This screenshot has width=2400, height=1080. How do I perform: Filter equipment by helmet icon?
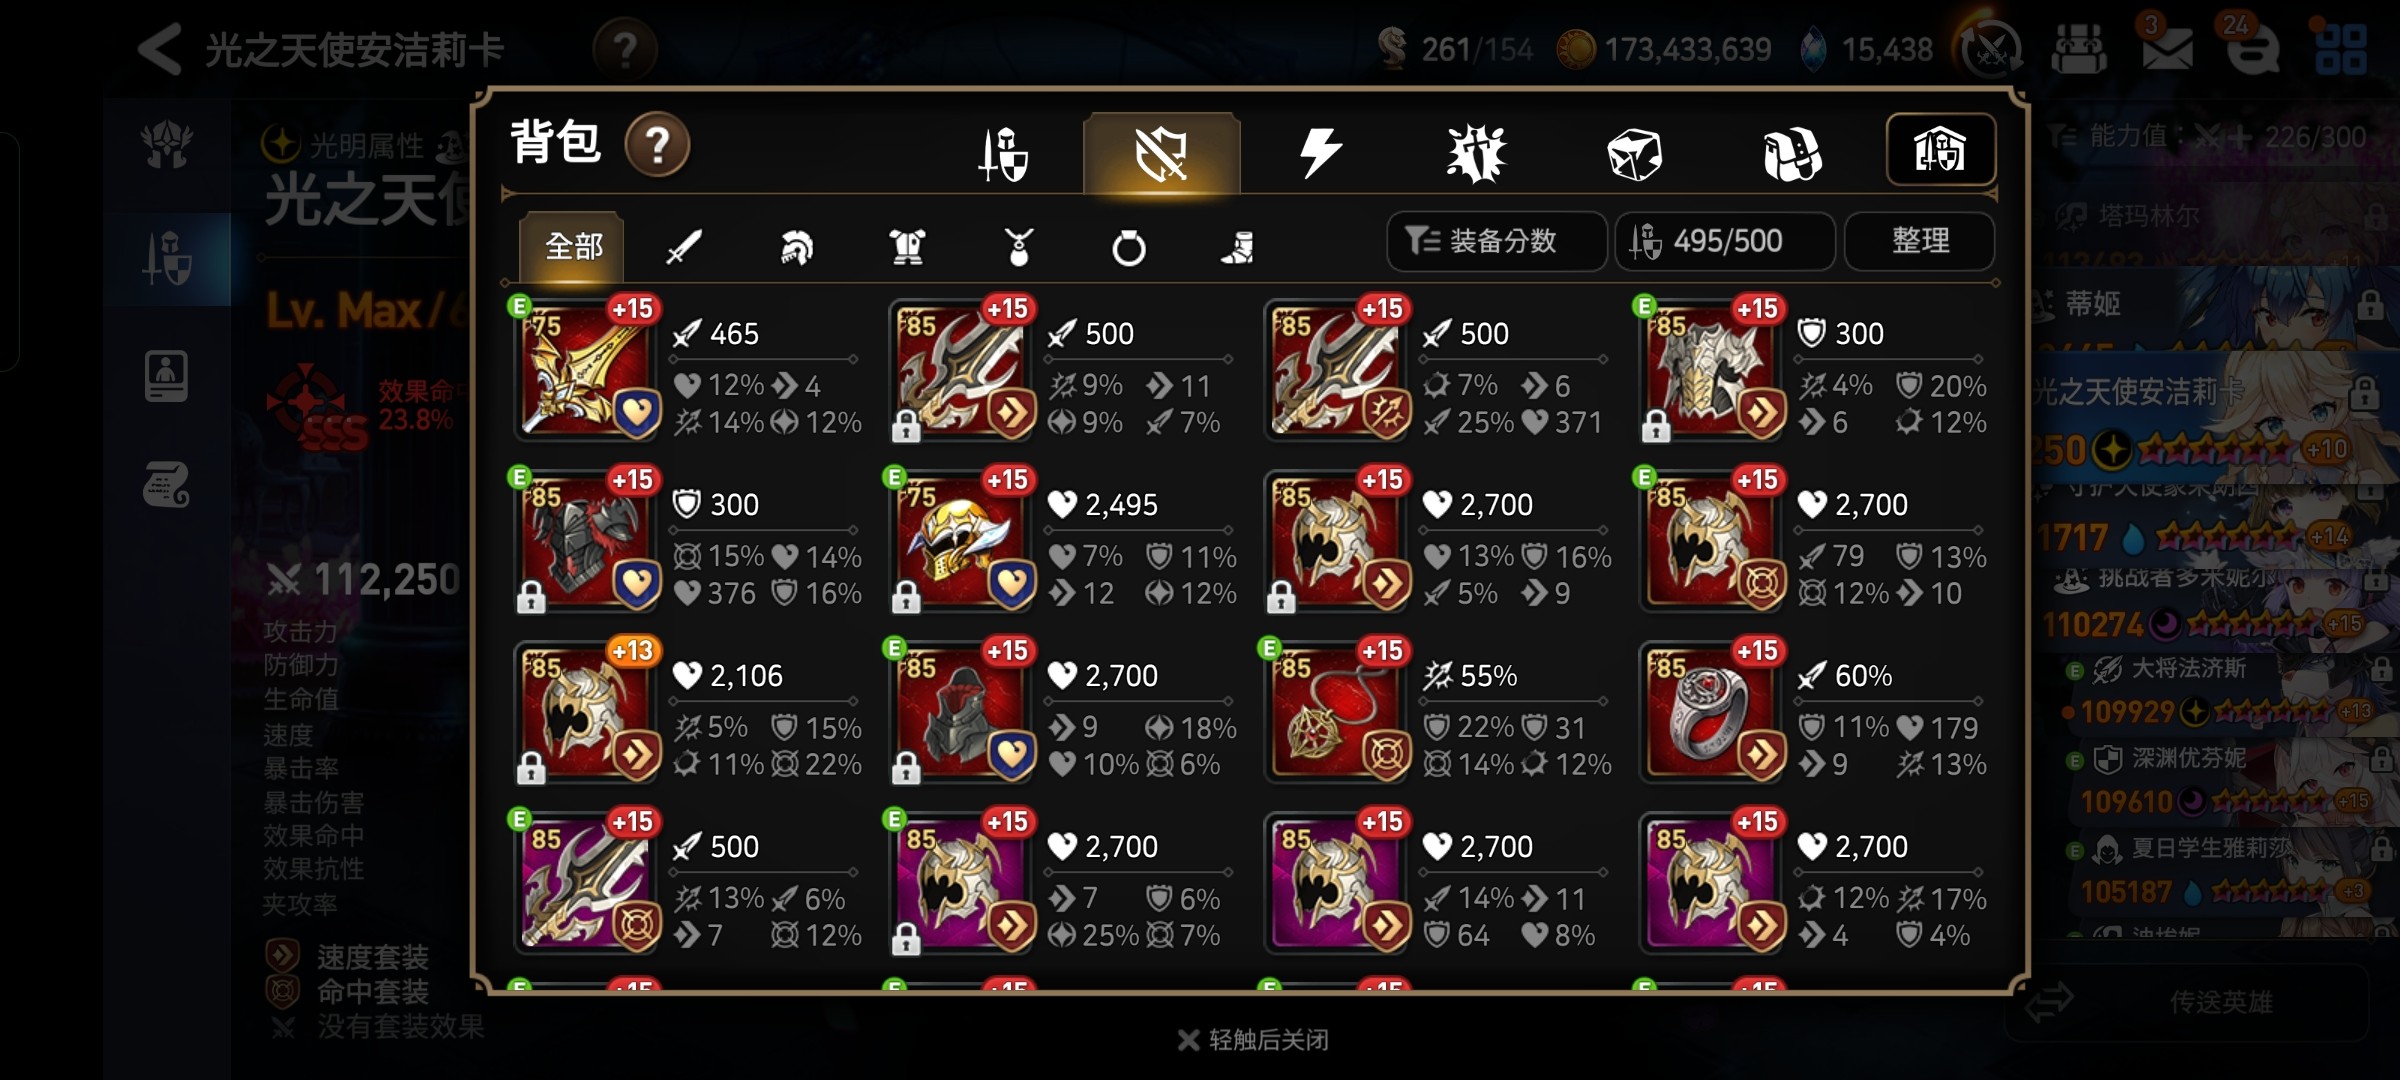pos(796,246)
